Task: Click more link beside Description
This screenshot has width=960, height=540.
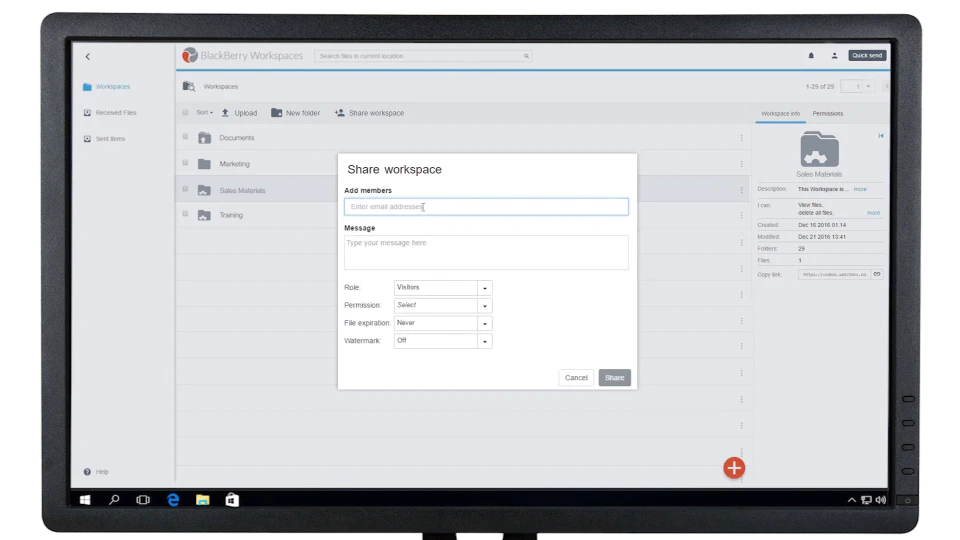Action: pos(860,189)
